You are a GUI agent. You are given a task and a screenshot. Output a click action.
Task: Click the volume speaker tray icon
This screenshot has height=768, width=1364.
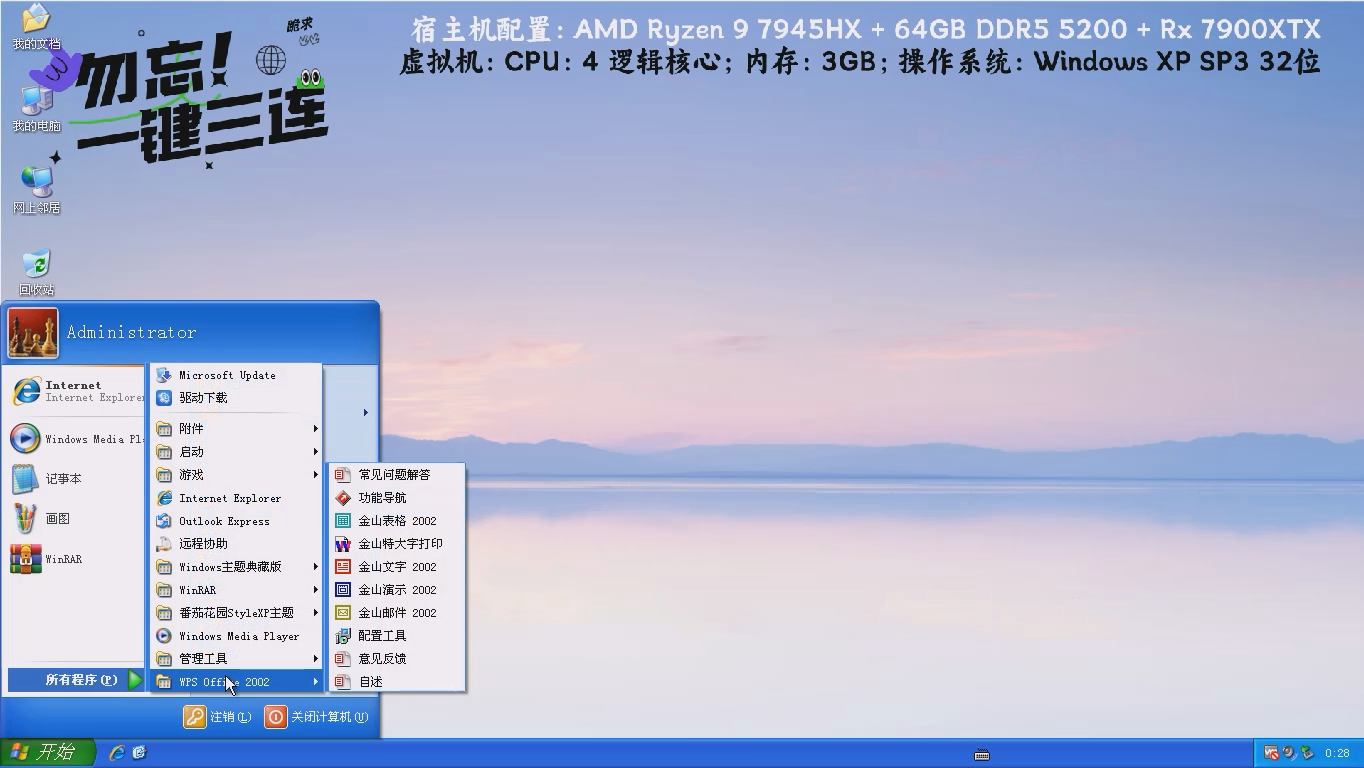click(1289, 753)
